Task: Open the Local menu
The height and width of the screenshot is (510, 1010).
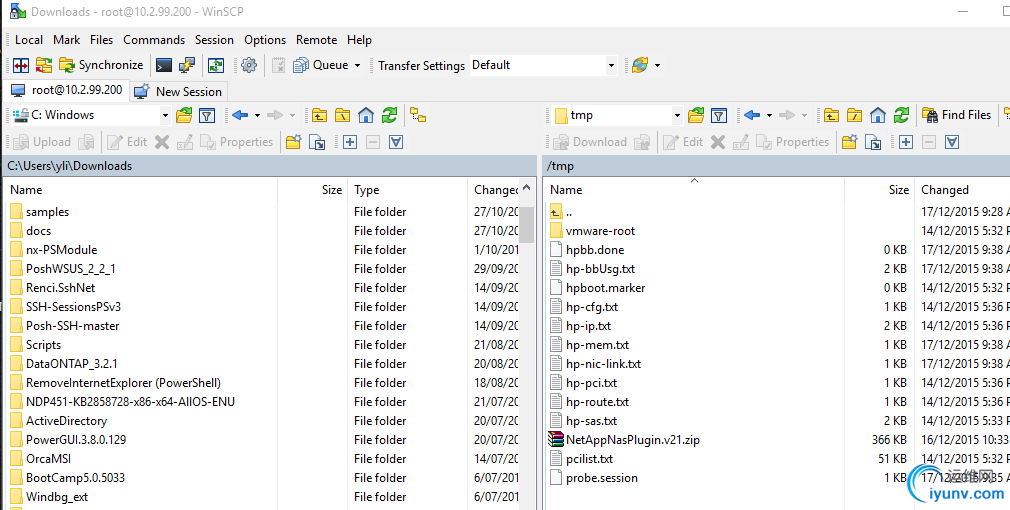Action: coord(29,40)
